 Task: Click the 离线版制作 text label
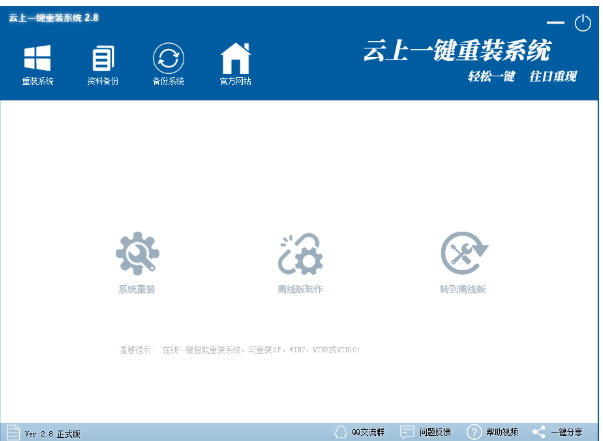pyautogui.click(x=299, y=290)
